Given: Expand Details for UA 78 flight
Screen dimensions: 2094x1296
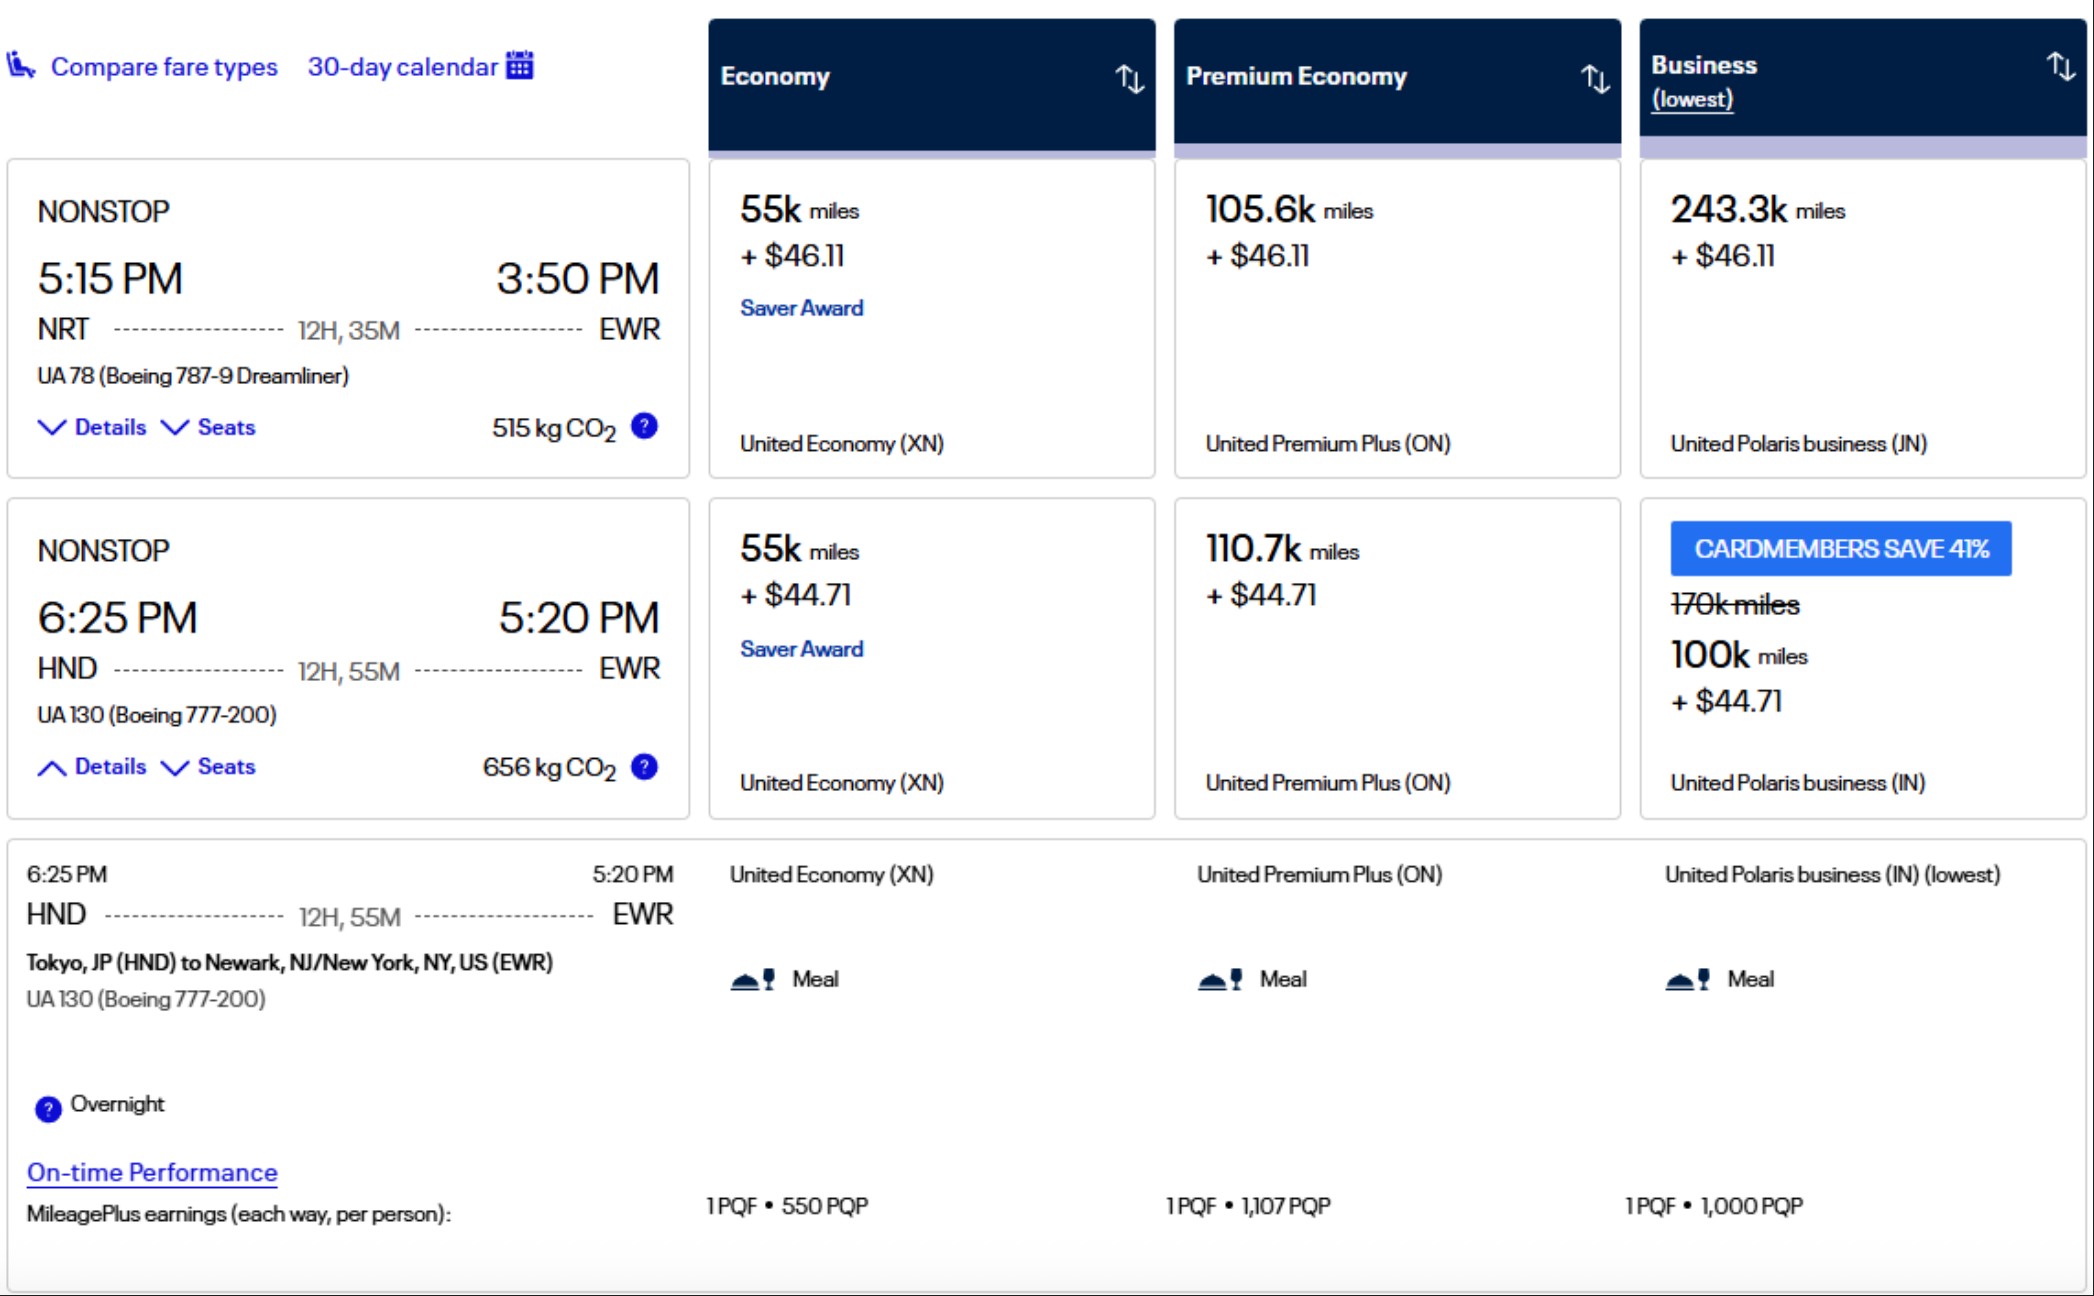Looking at the screenshot, I should pyautogui.click(x=92, y=427).
